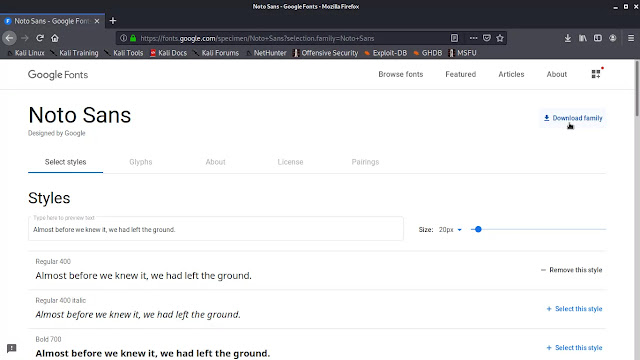Open the GHDB bookmark
This screenshot has width=640, height=360.
click(x=428, y=53)
